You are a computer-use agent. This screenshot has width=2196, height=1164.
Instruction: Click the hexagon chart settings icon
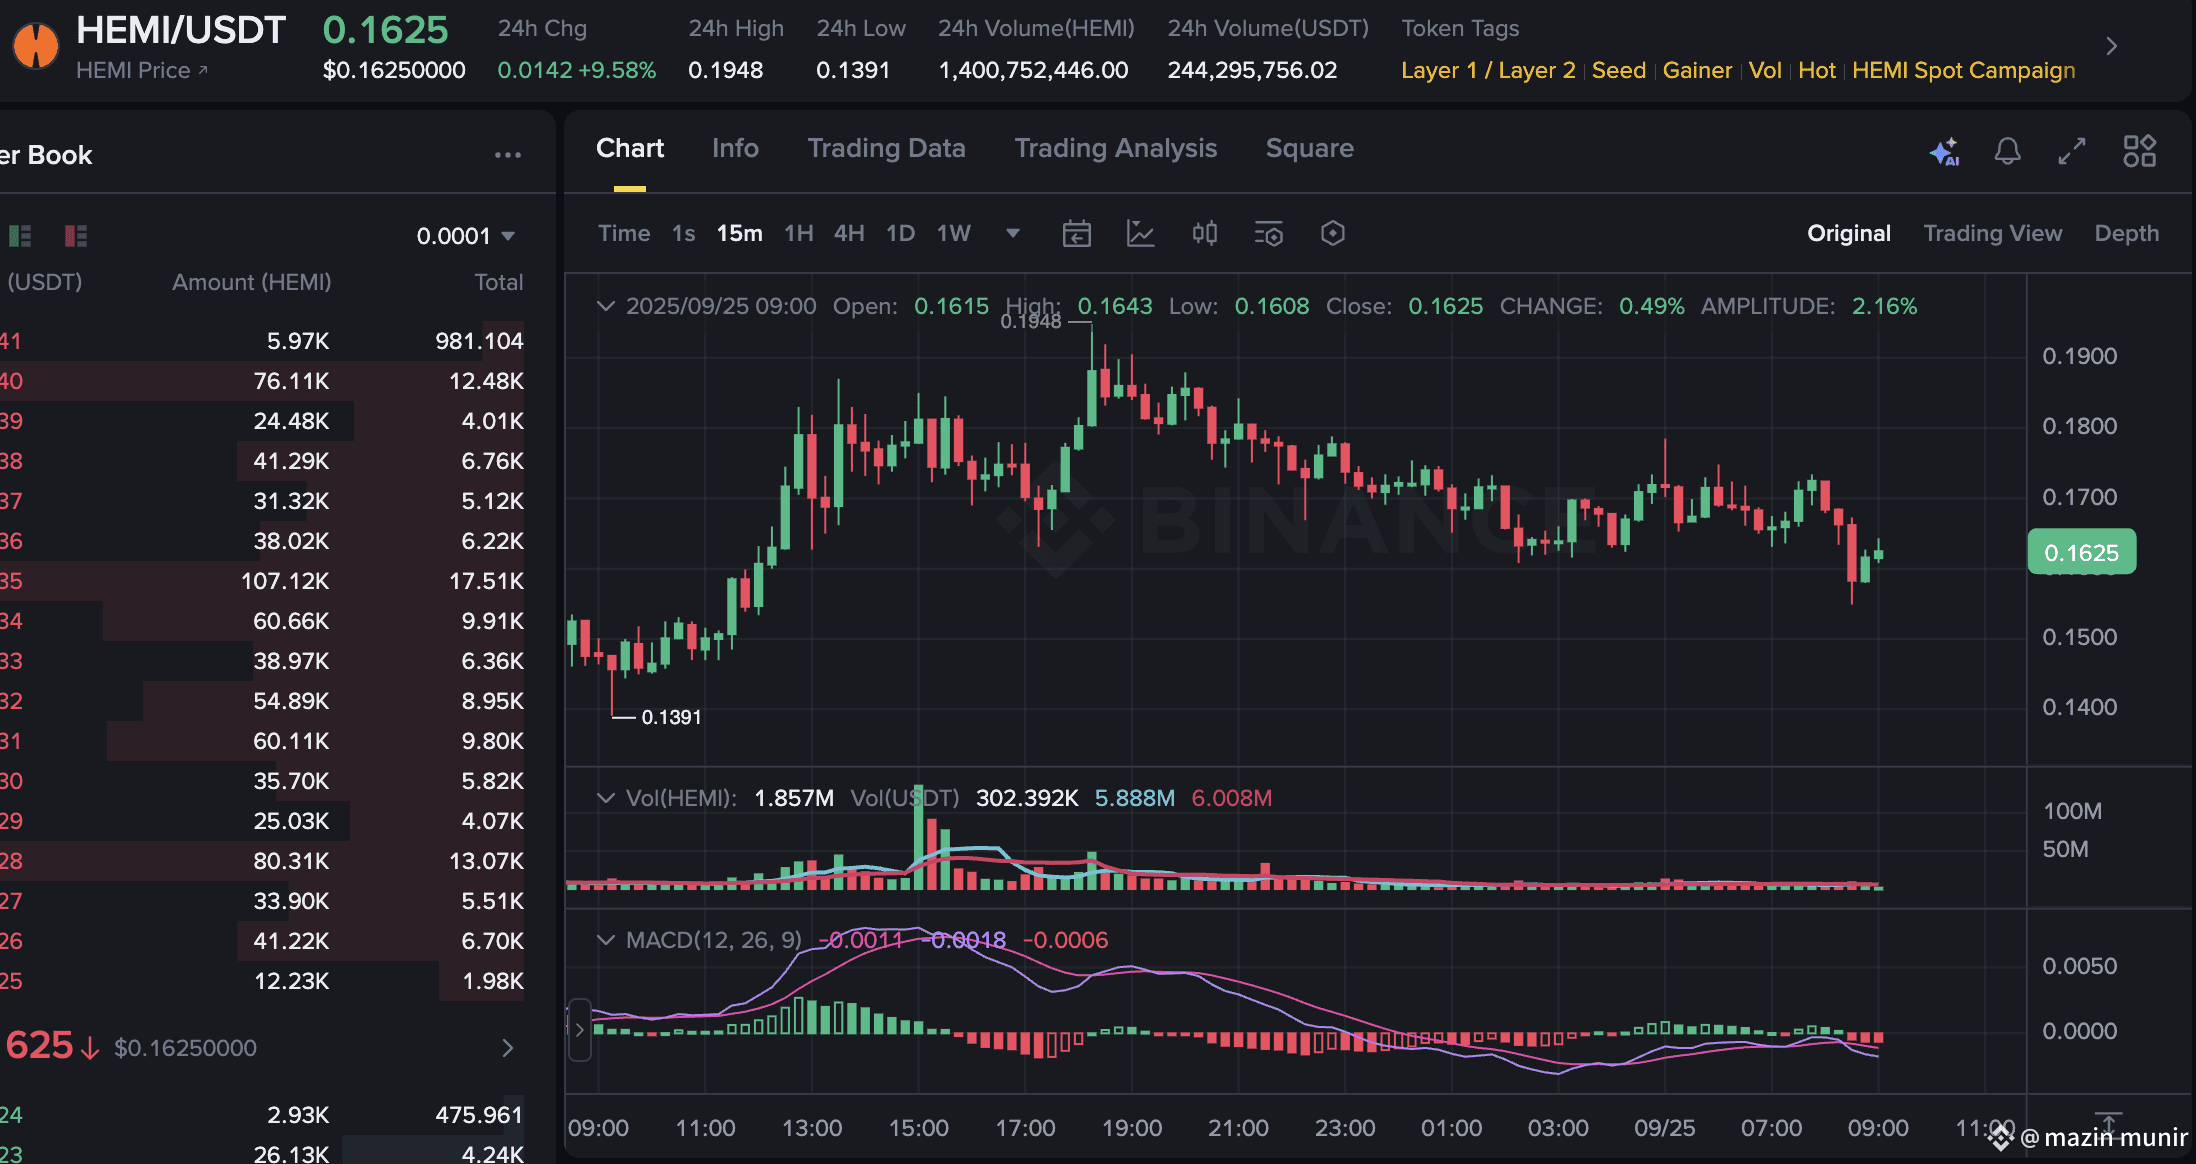pos(1333,234)
